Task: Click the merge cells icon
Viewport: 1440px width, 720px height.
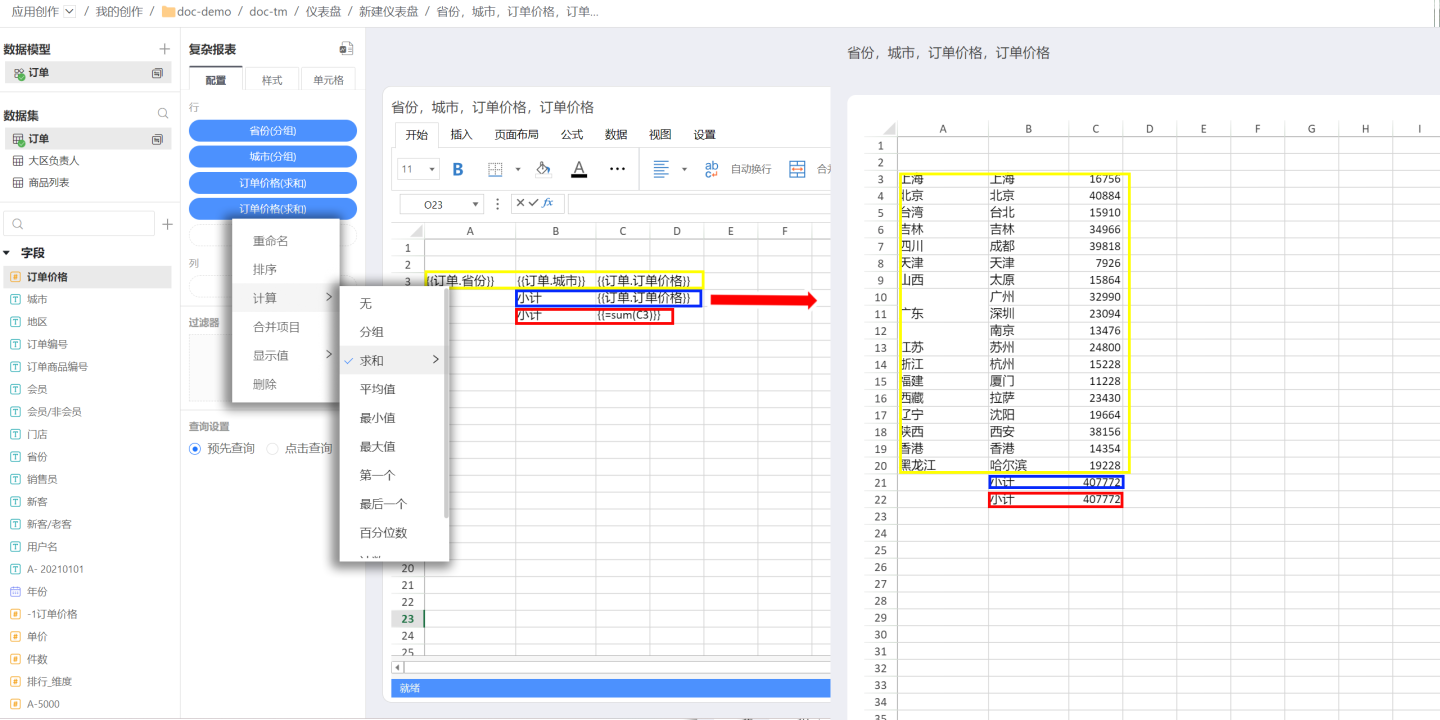Action: tap(797, 169)
